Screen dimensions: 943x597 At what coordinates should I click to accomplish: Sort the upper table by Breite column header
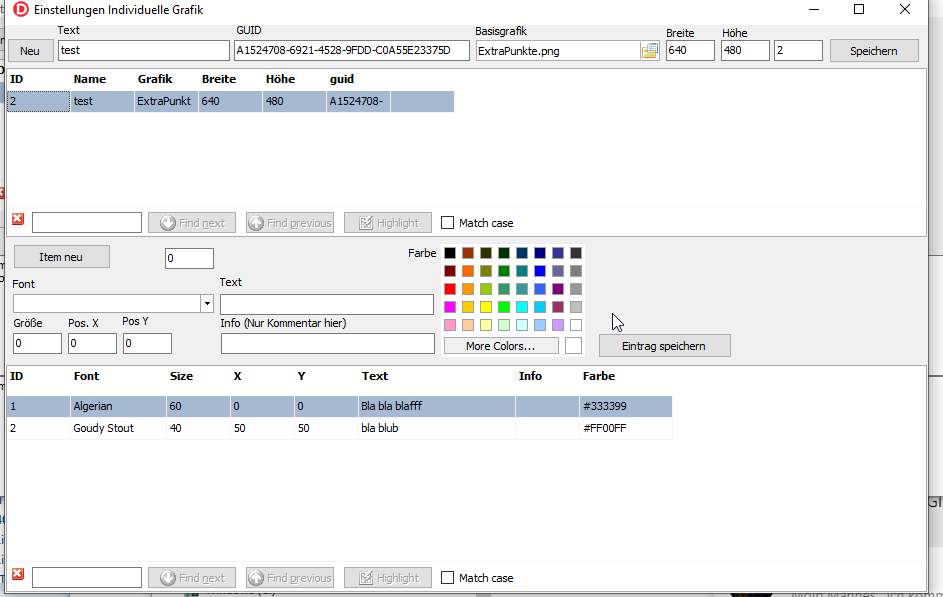218,78
